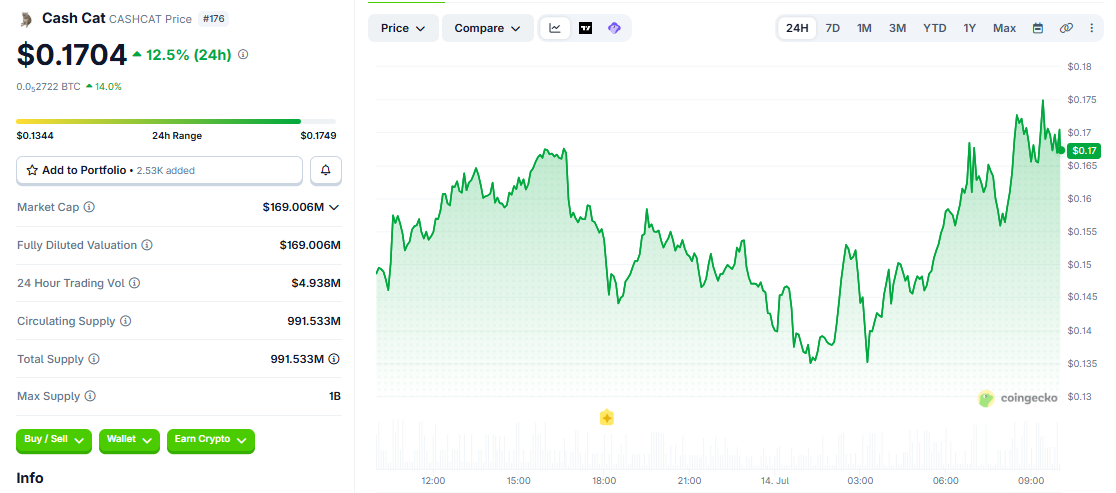This screenshot has width=1116, height=493.
Task: Click the 0.0₅2722 BTC price text
Action: pos(48,86)
